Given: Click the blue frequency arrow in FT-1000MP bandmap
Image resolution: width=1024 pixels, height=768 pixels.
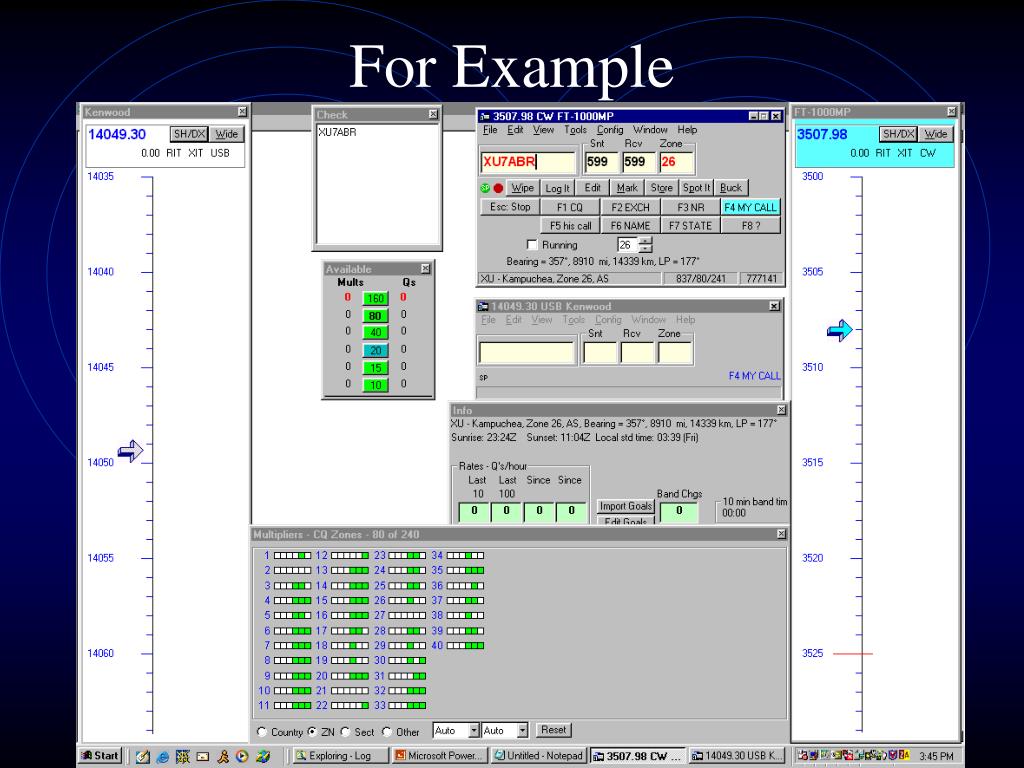Looking at the screenshot, I should (x=839, y=330).
